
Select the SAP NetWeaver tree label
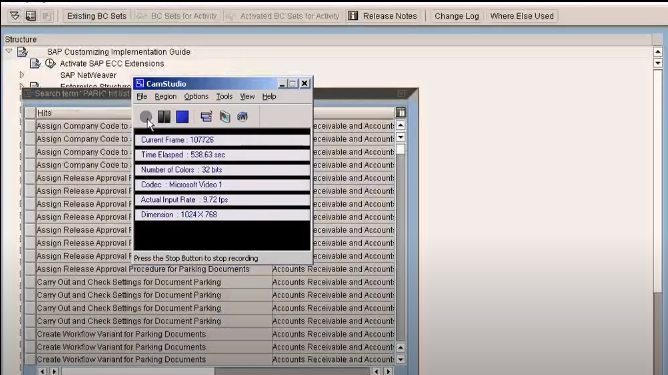88,75
